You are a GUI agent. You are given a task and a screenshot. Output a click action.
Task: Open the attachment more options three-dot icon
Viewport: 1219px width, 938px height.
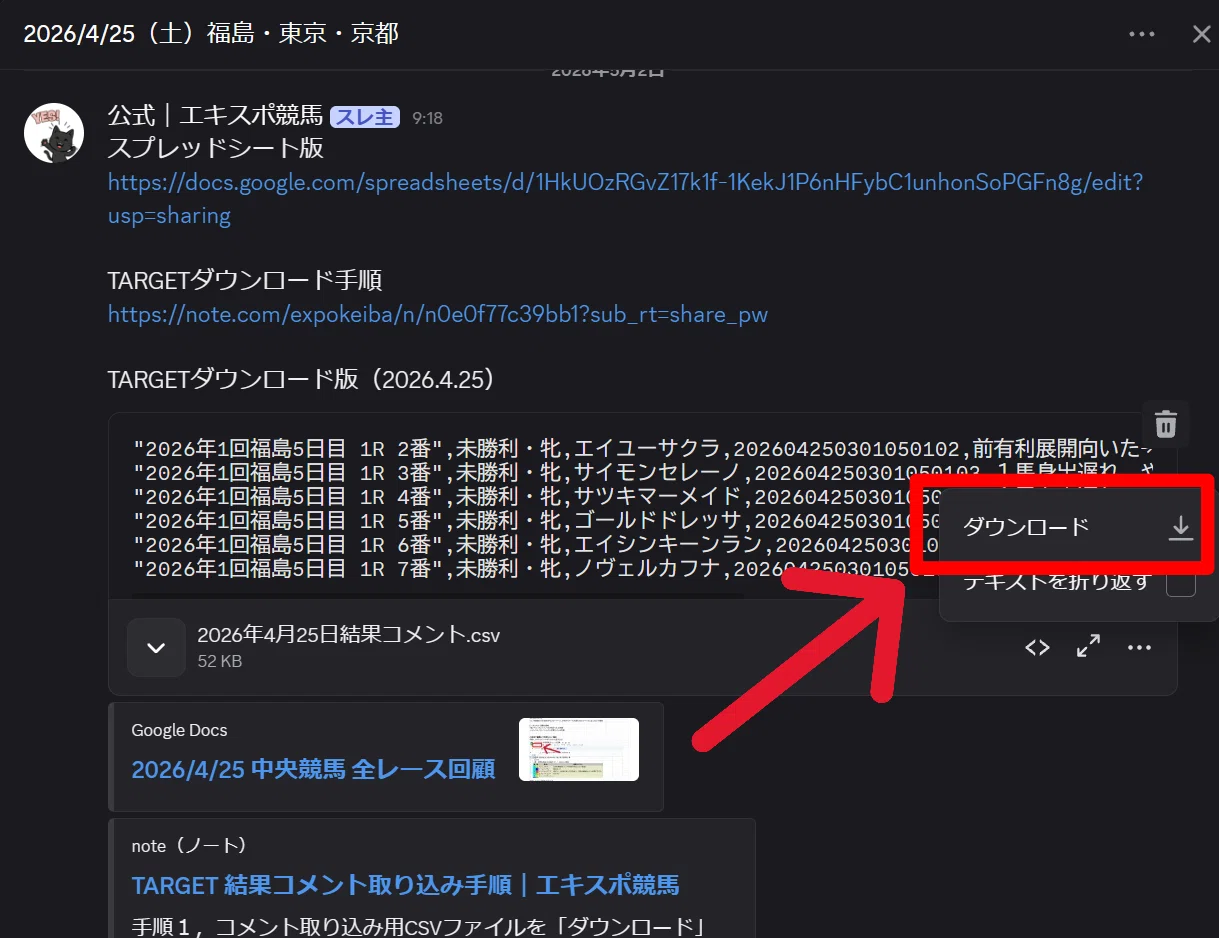tap(1140, 647)
